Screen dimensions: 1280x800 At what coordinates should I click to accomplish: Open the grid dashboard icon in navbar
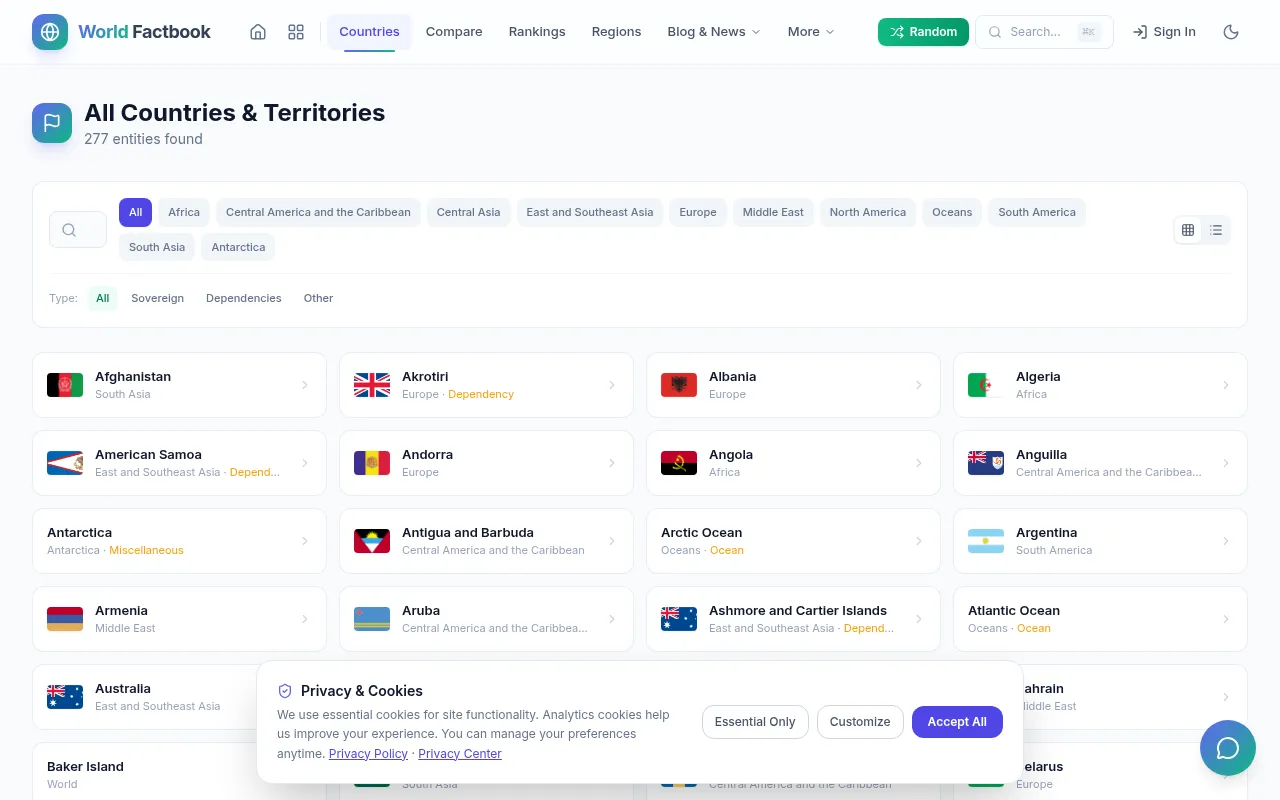tap(296, 32)
